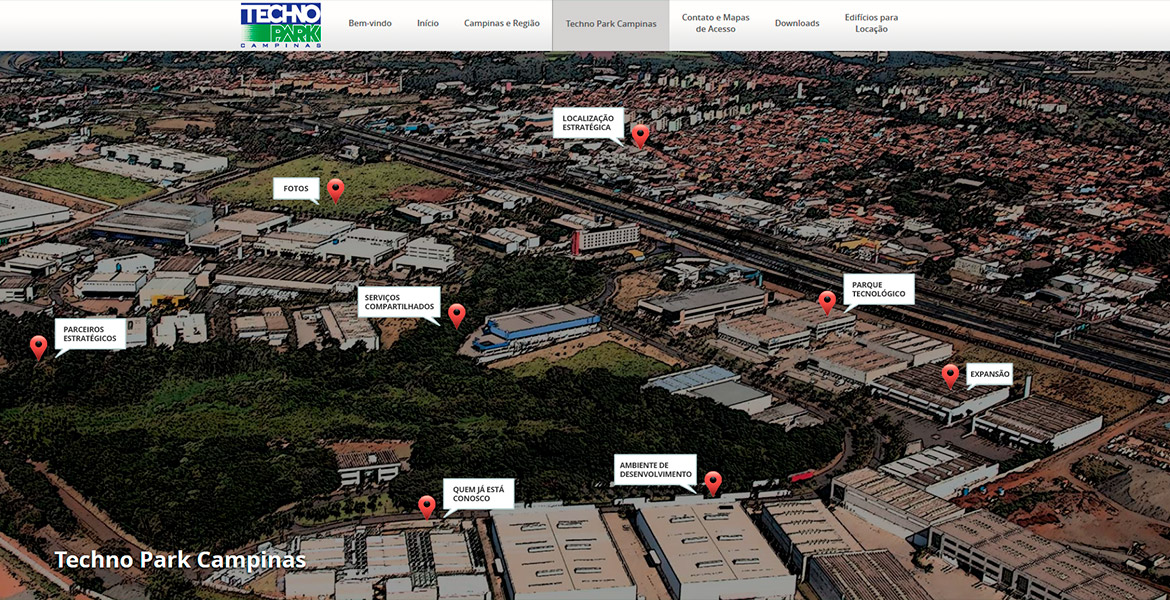1170x600 pixels.
Task: Click the pin beside Parque Tecnológico
Action: pyautogui.click(x=827, y=302)
